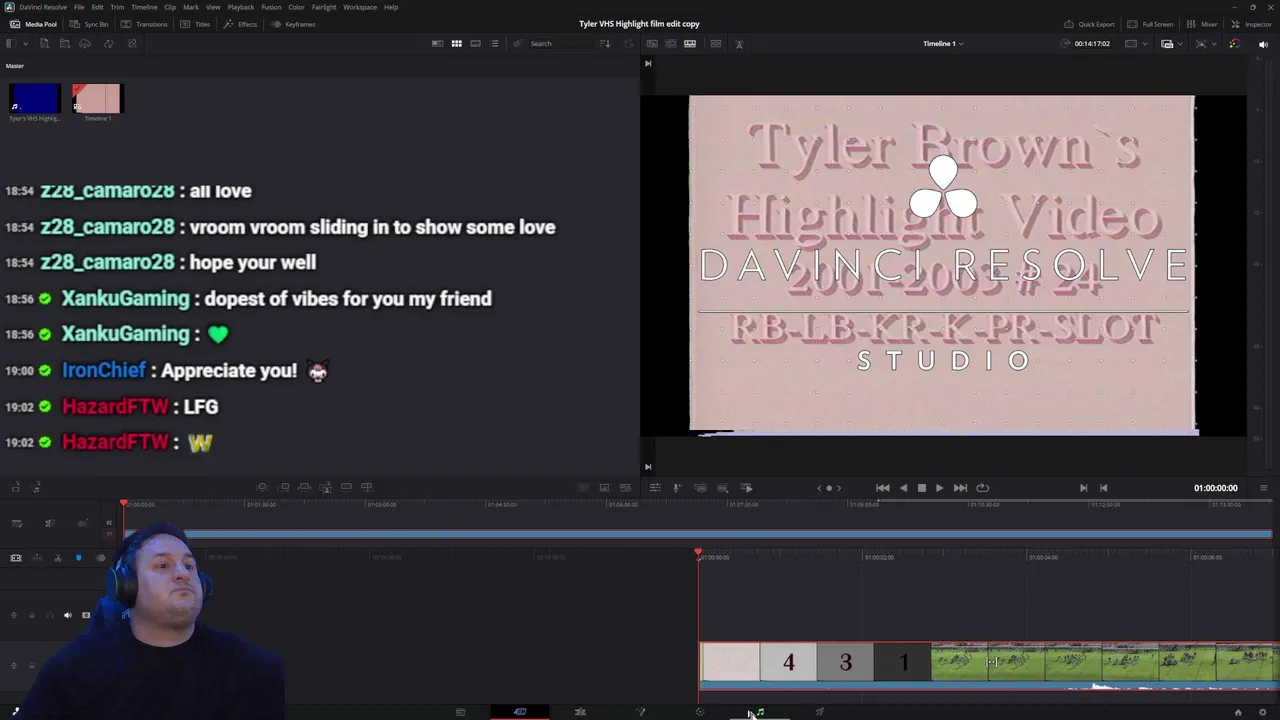Open the Edit menu
Viewport: 1280px width, 720px height.
tap(97, 7)
